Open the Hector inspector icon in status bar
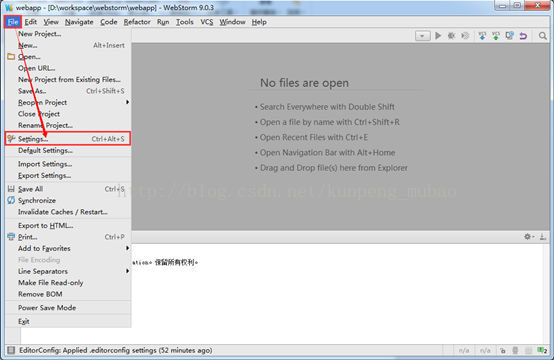 point(515,350)
